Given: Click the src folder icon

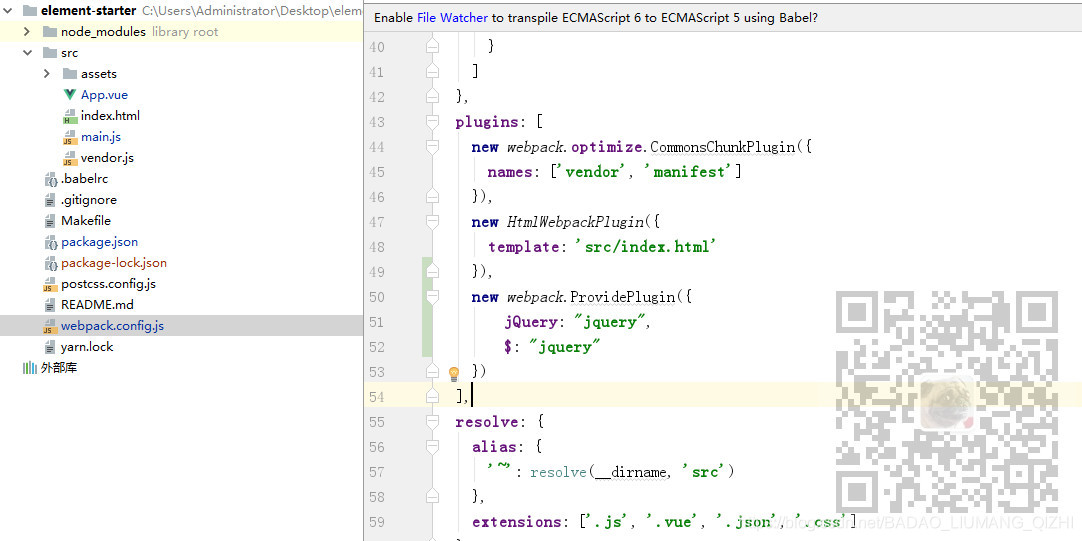Looking at the screenshot, I should click(50, 52).
